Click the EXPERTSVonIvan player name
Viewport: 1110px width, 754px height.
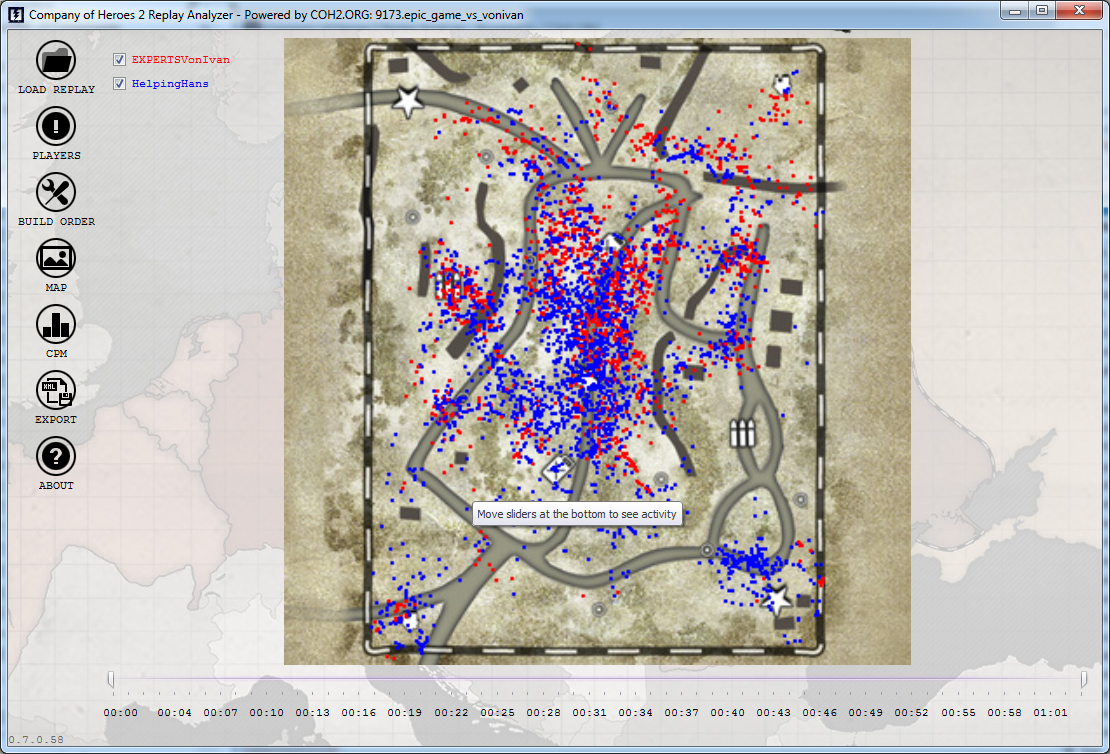(x=181, y=59)
